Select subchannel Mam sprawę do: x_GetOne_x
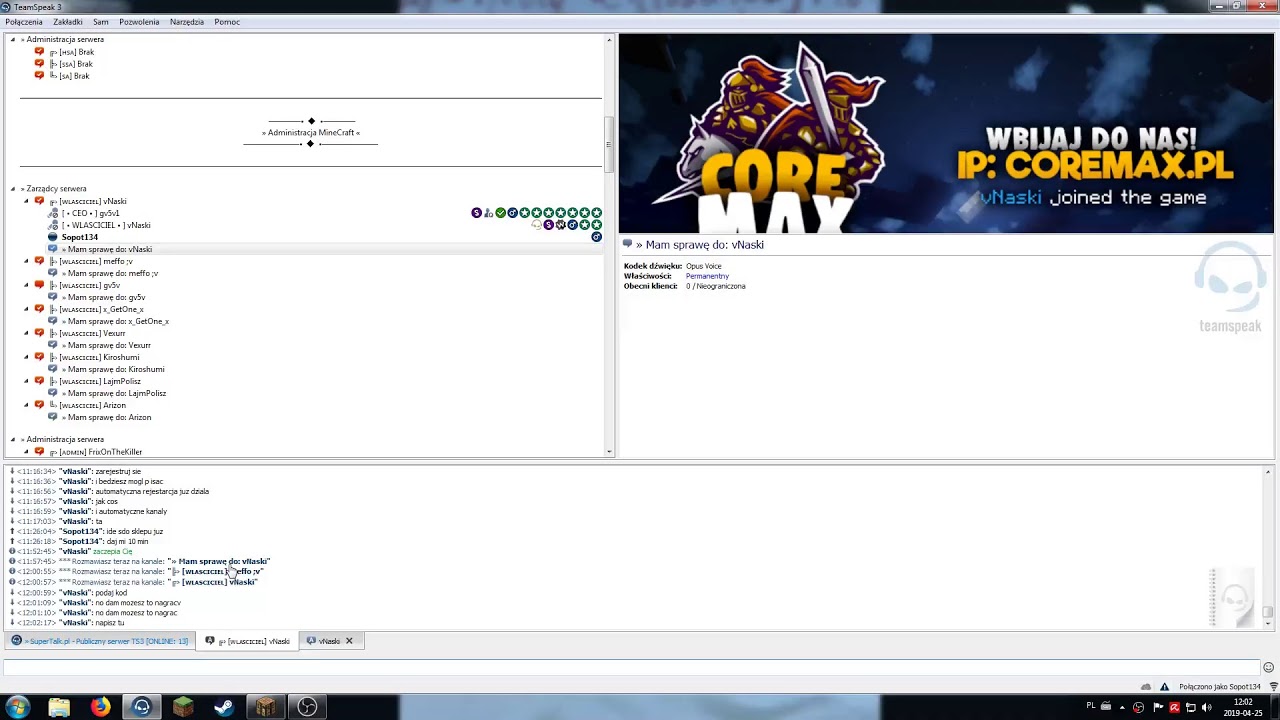Image resolution: width=1280 pixels, height=720 pixels. 115,321
